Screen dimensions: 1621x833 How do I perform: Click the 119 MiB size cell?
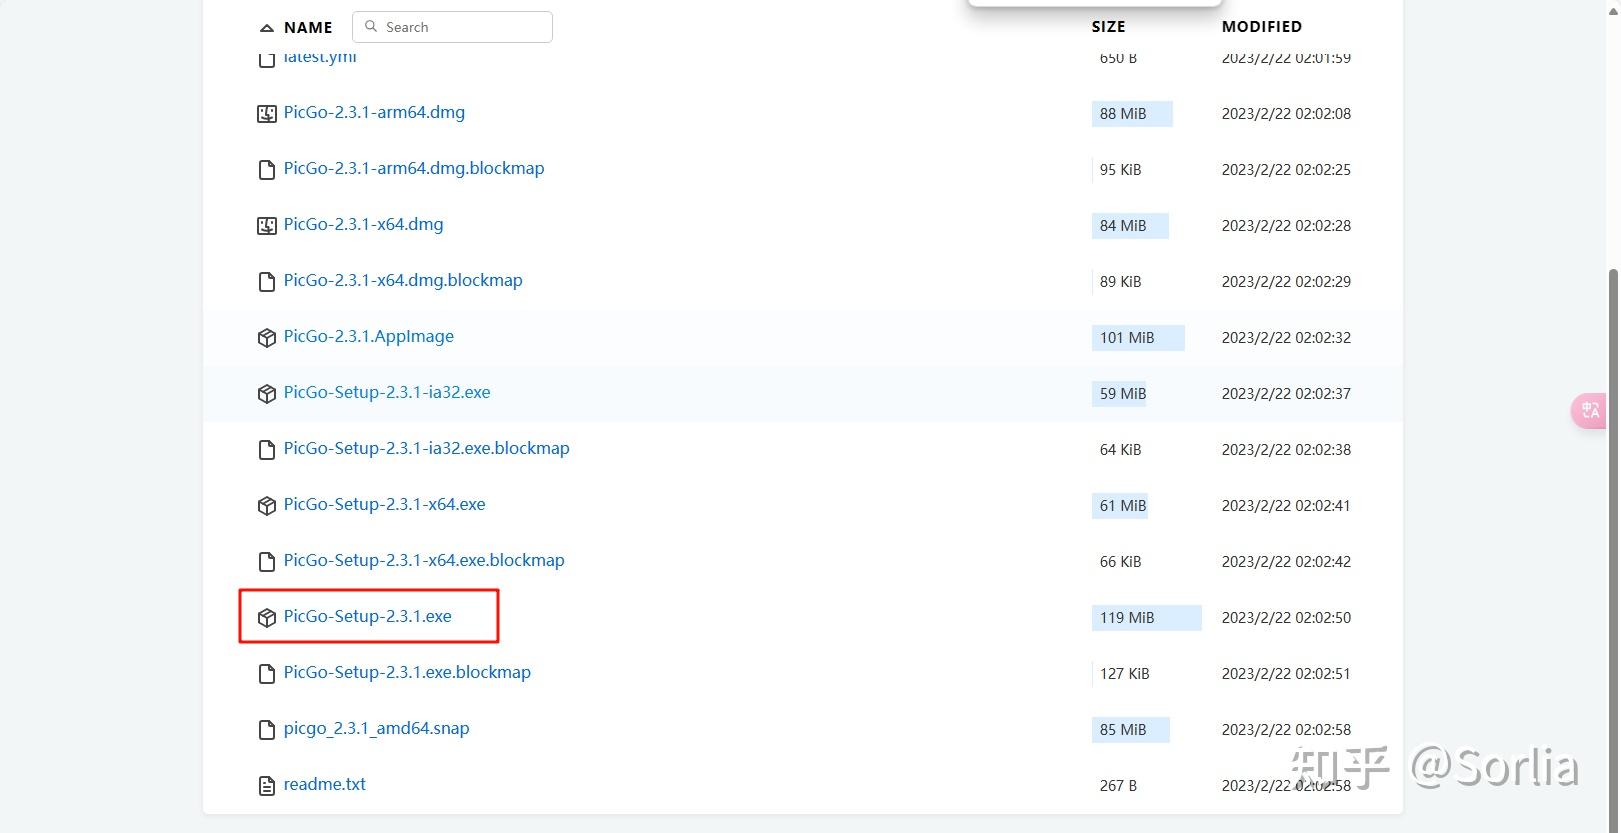pos(1146,618)
